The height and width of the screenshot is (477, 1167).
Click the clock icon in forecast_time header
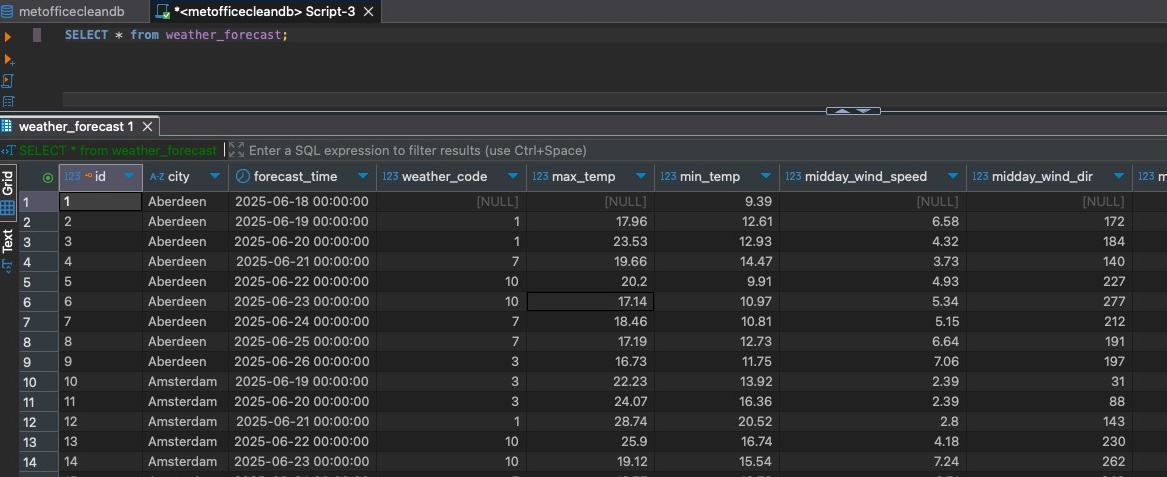pyautogui.click(x=242, y=176)
